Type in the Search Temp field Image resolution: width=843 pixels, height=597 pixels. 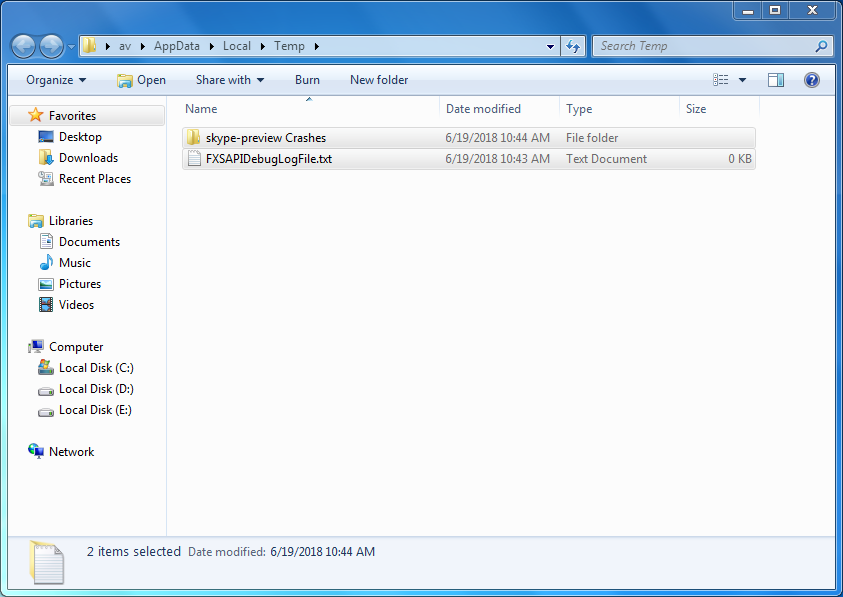[705, 46]
